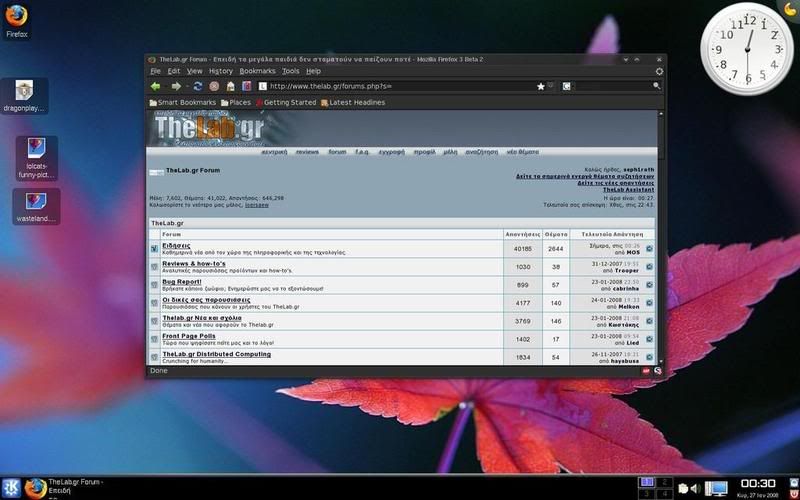Open last poster hayabusa link
The image size is (800, 500).
625,361
